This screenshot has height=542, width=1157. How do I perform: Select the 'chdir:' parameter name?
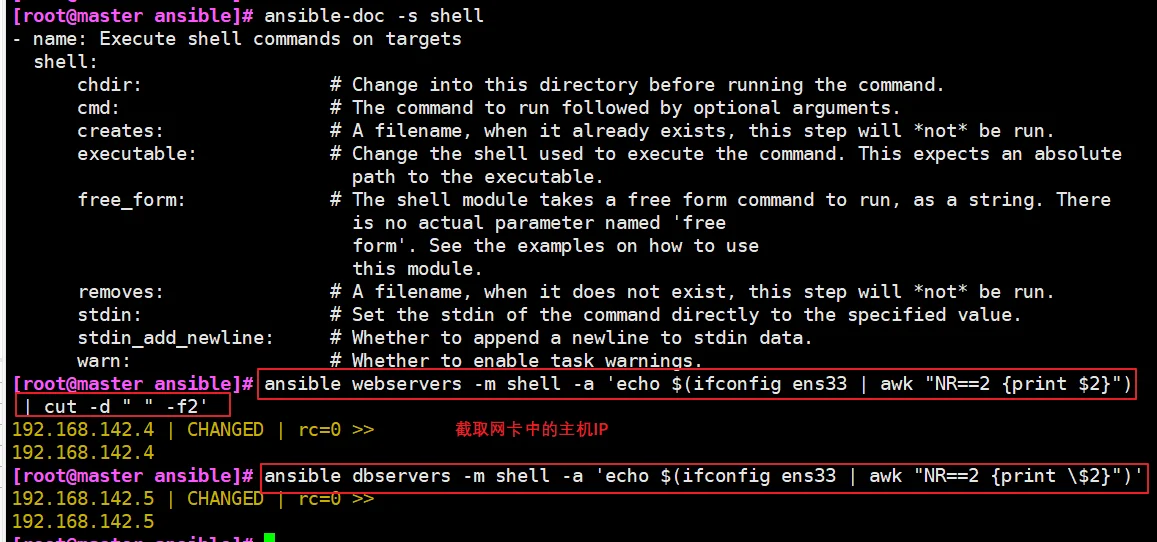(109, 85)
